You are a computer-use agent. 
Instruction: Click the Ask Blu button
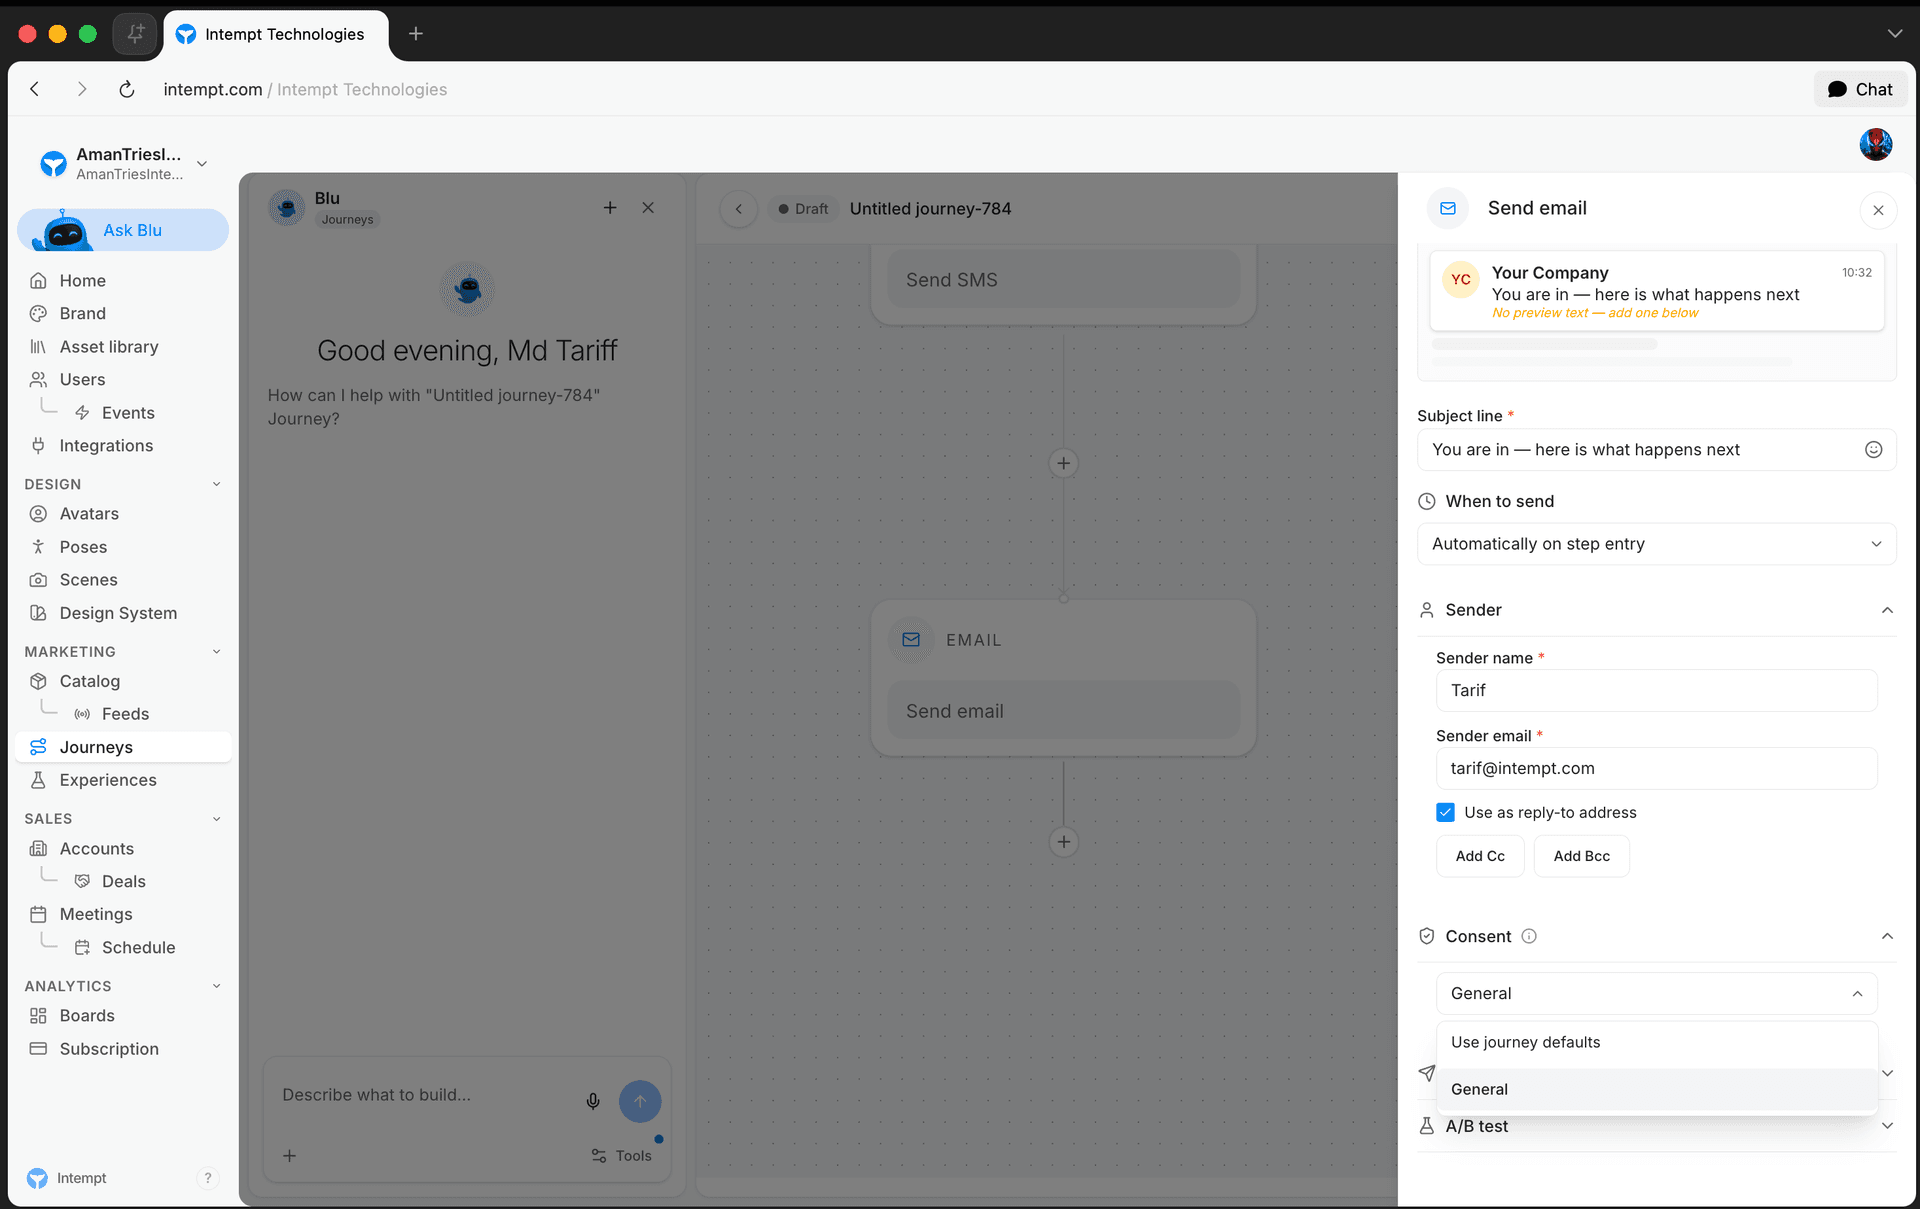coord(123,230)
